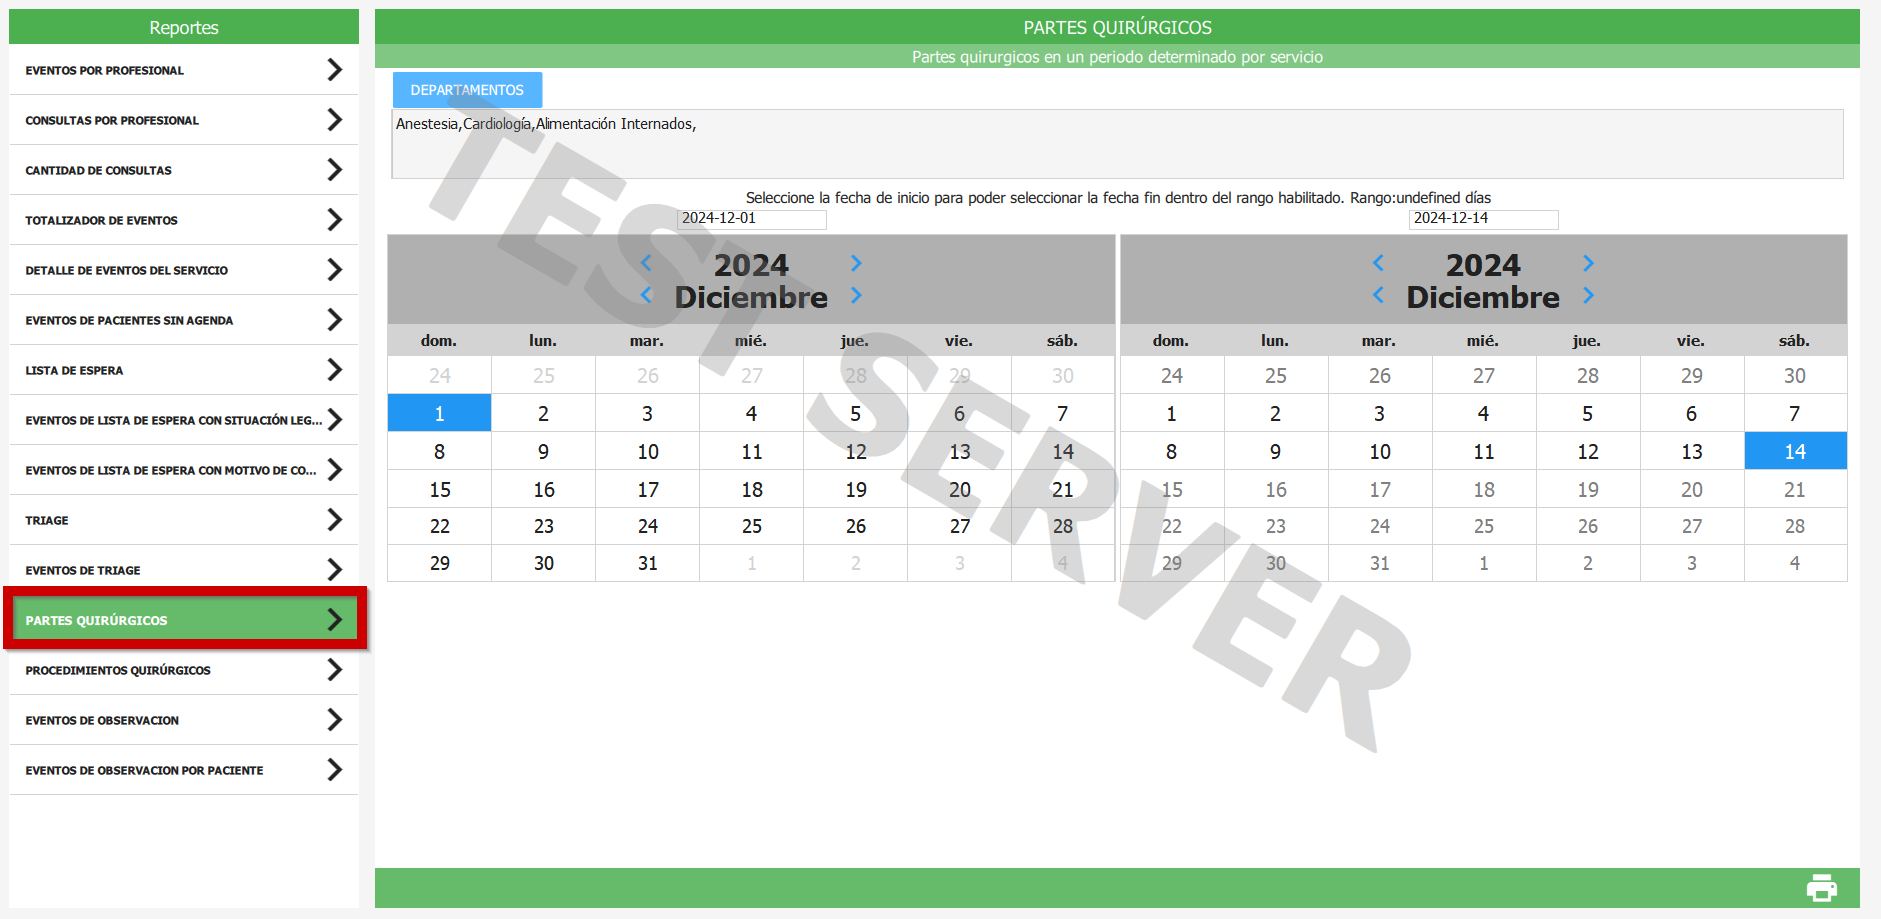Expand Procedimientos Quirúrgicos chevron arrow
1881x919 pixels.
pos(334,670)
